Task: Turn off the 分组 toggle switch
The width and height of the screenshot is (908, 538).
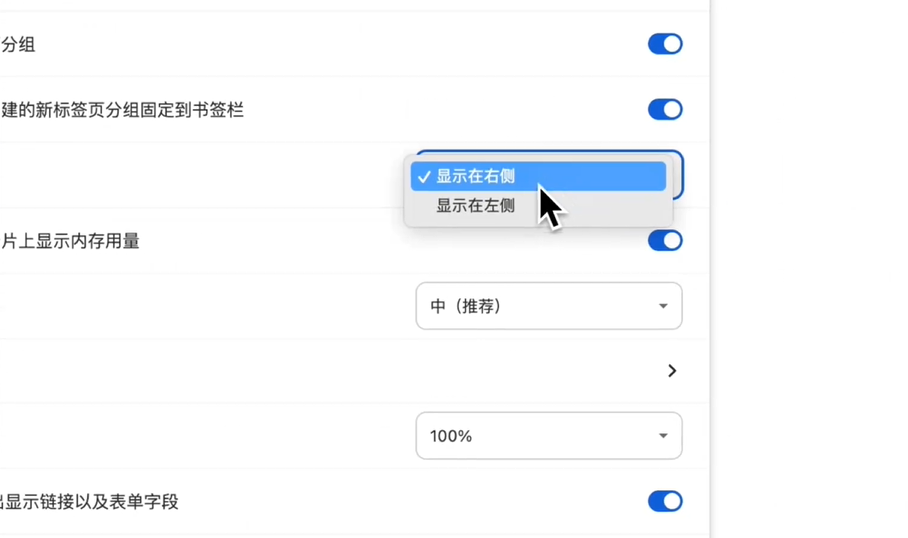Action: tap(665, 44)
